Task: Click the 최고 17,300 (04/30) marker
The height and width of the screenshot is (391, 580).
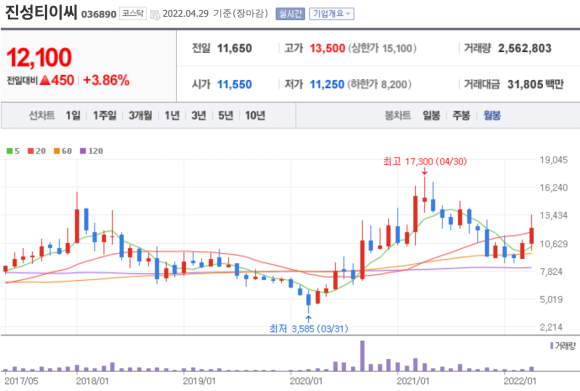Action: (x=425, y=162)
